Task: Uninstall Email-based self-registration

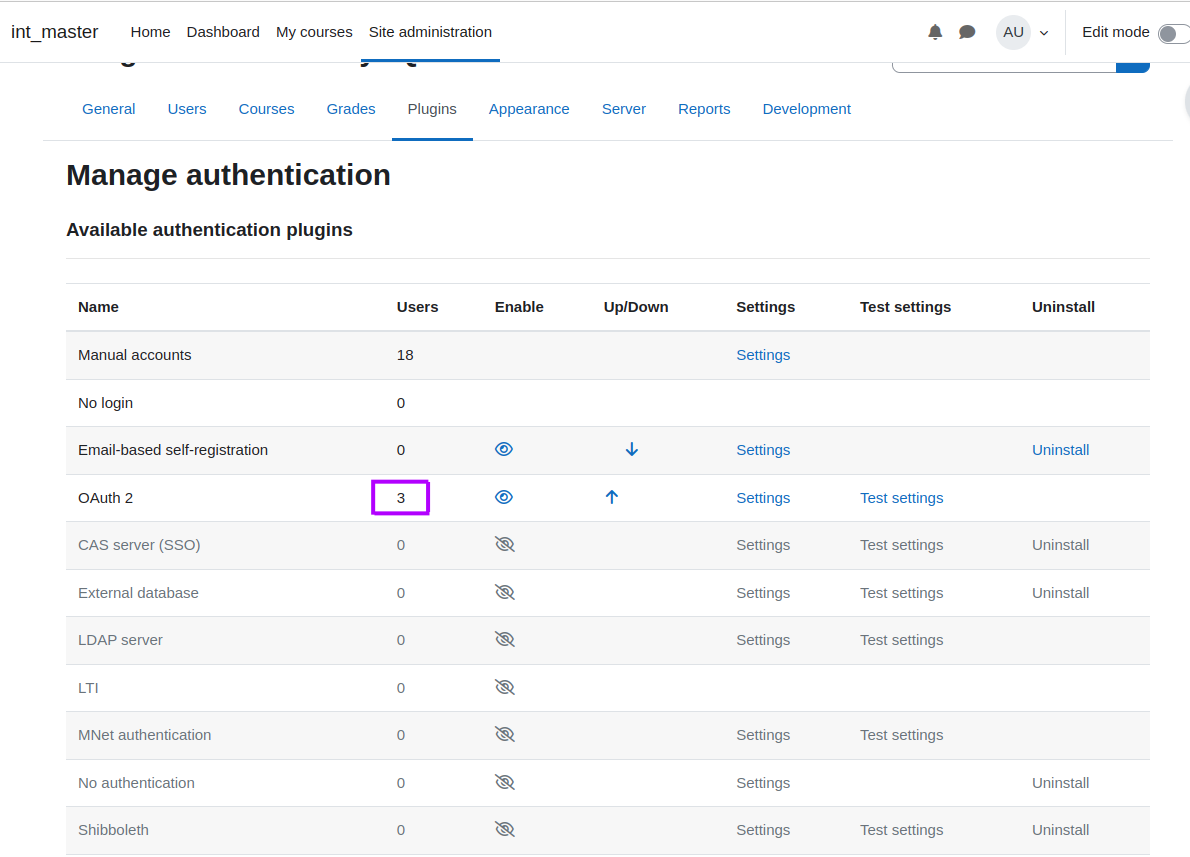Action: [1060, 450]
